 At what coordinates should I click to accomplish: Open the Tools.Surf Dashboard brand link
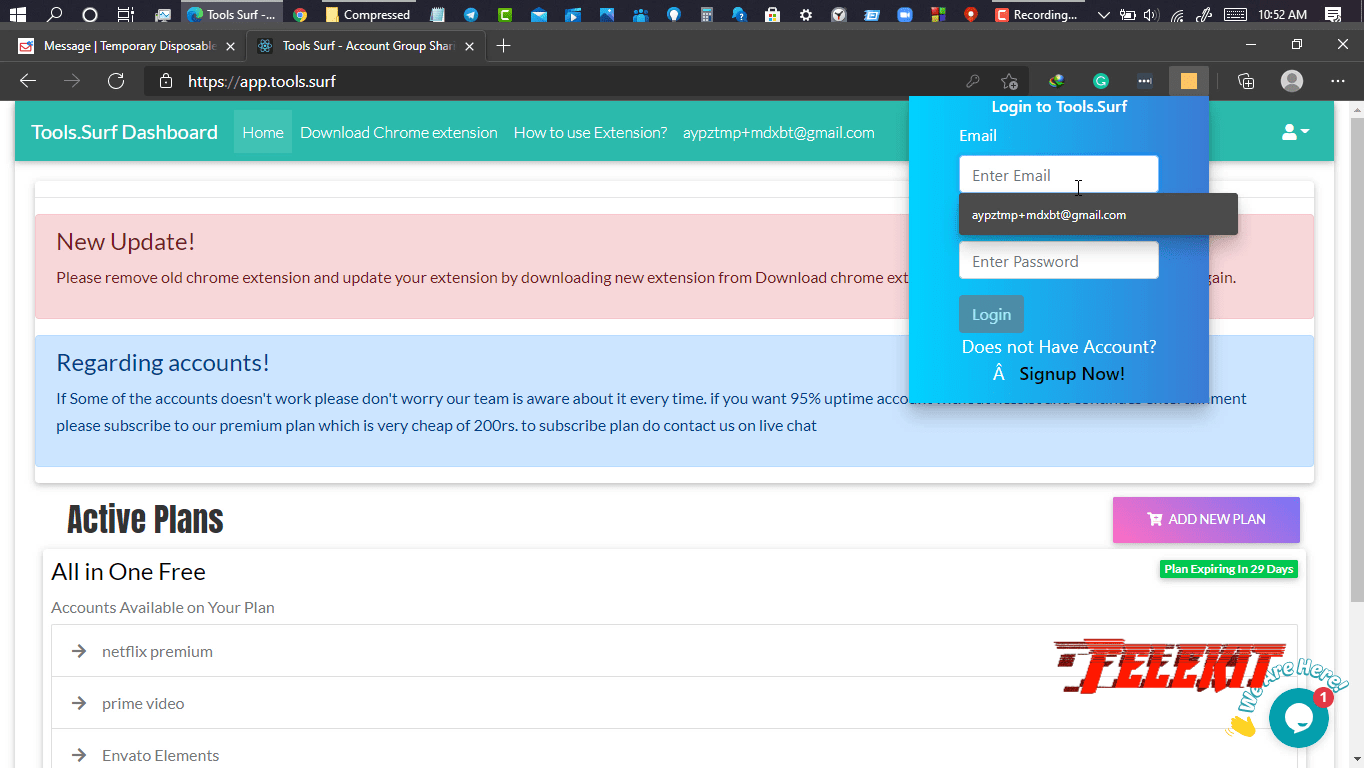click(x=124, y=132)
